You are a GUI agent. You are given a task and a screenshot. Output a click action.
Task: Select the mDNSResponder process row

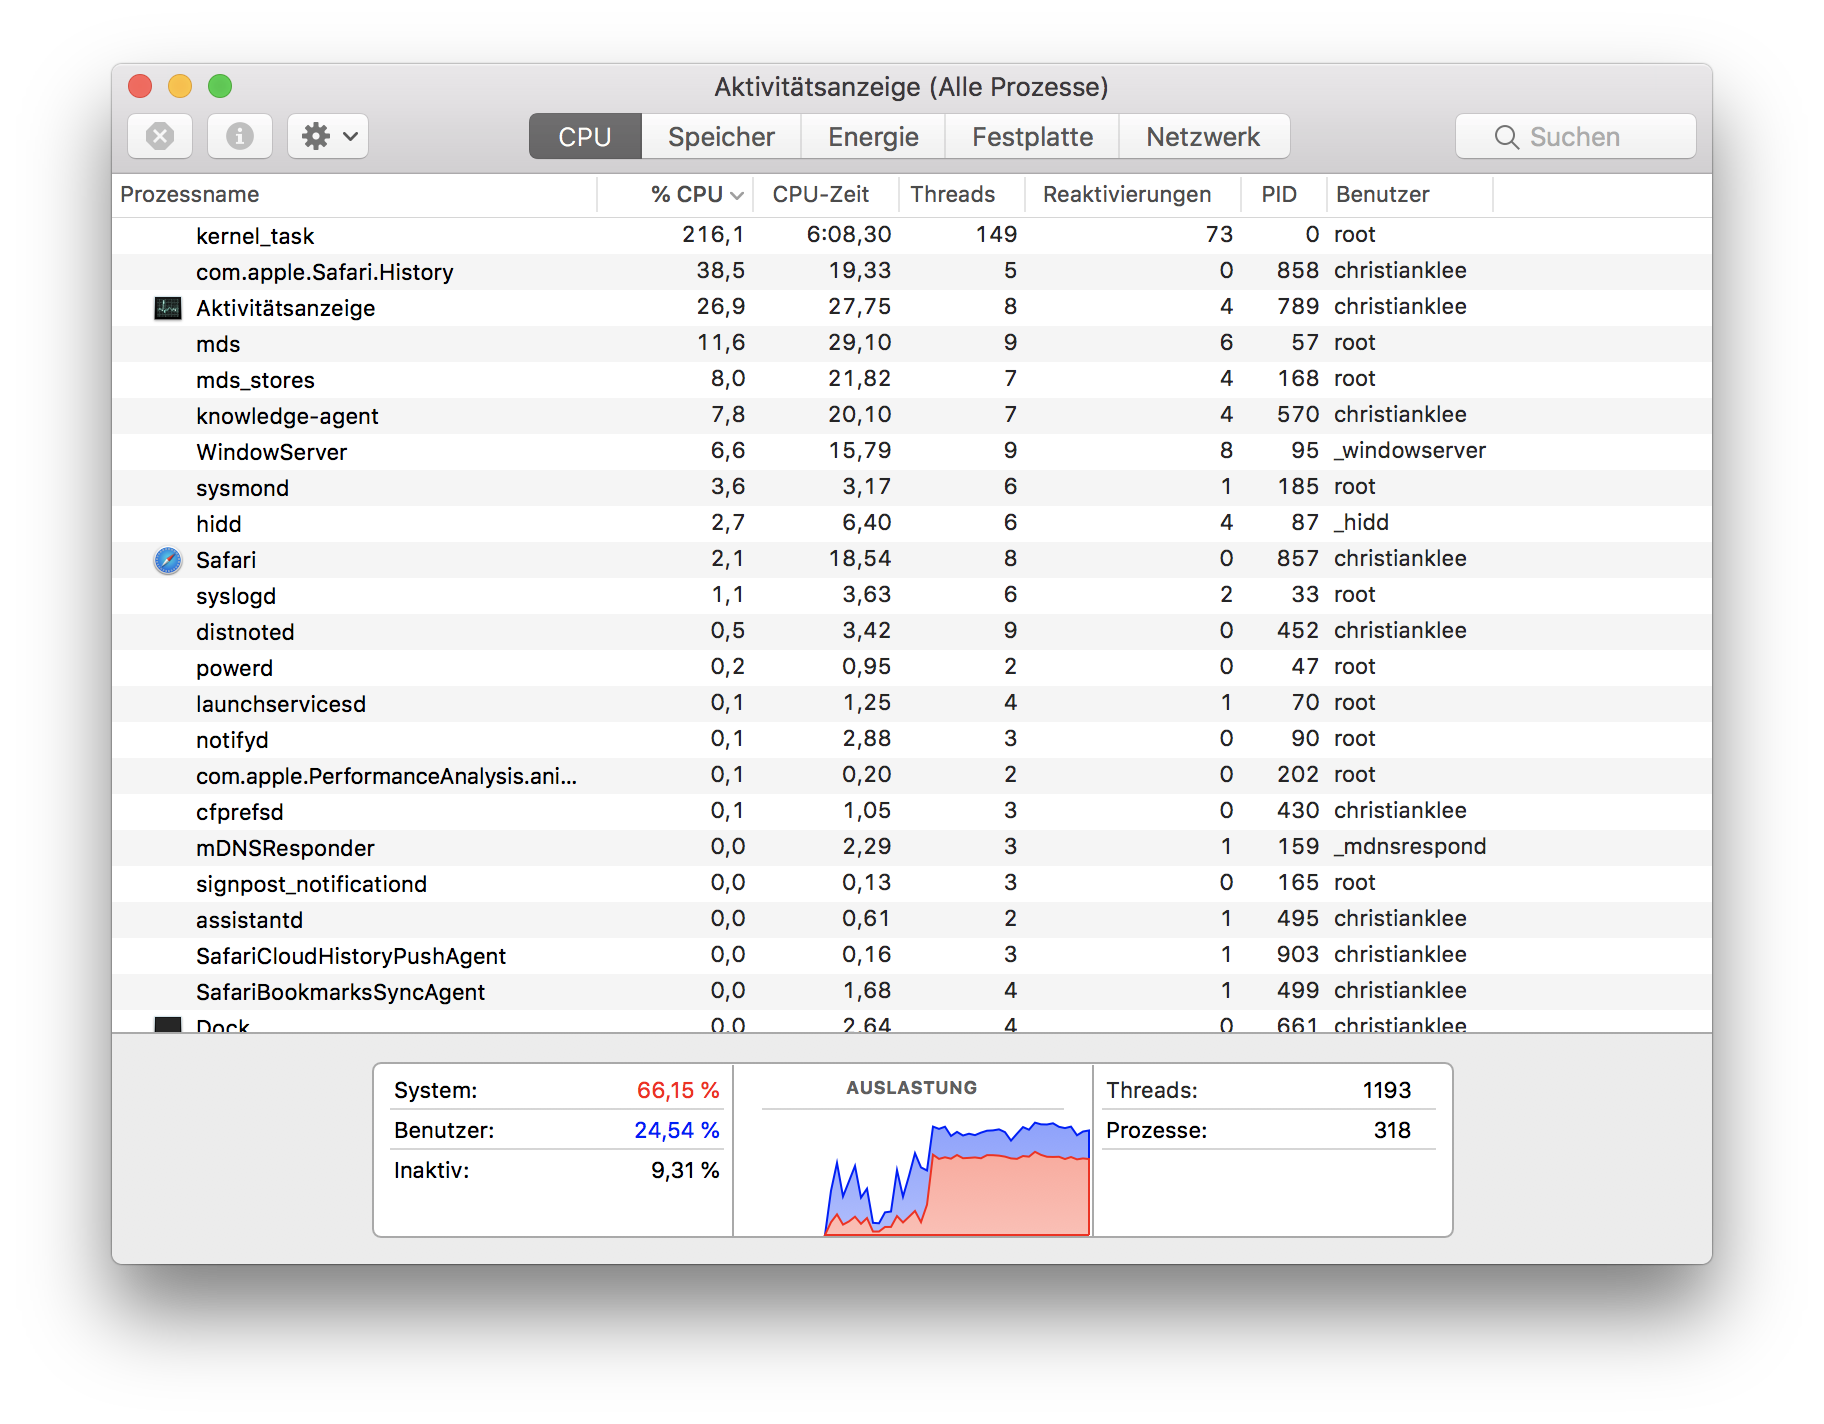point(912,847)
